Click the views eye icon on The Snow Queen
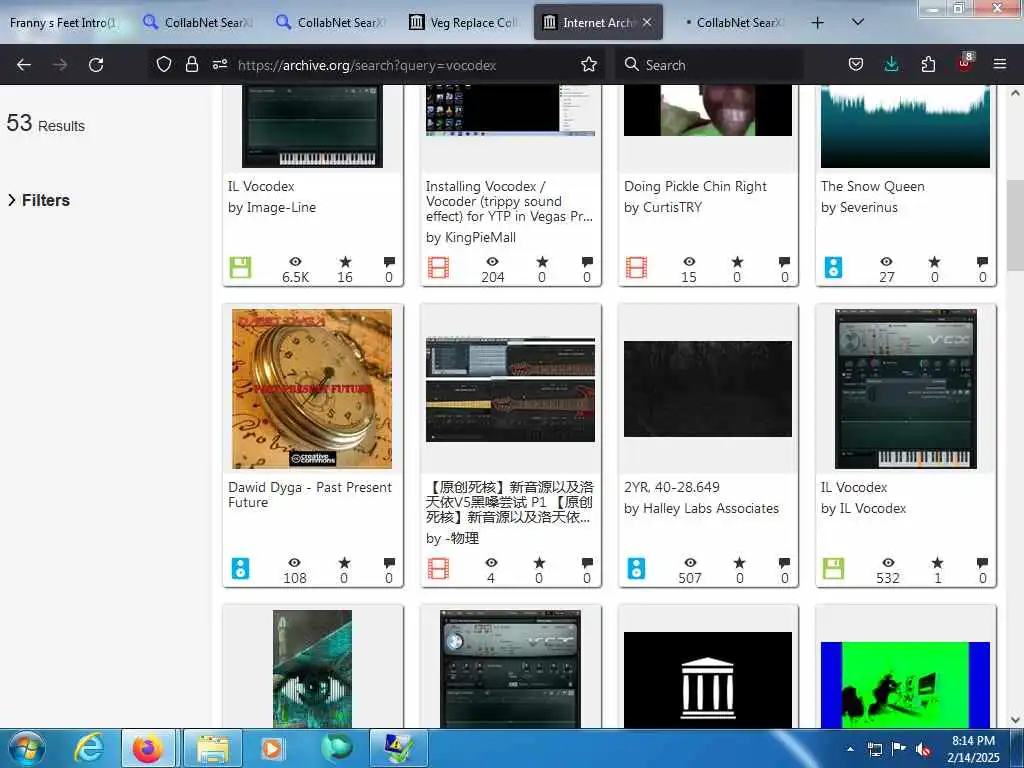 (886, 262)
